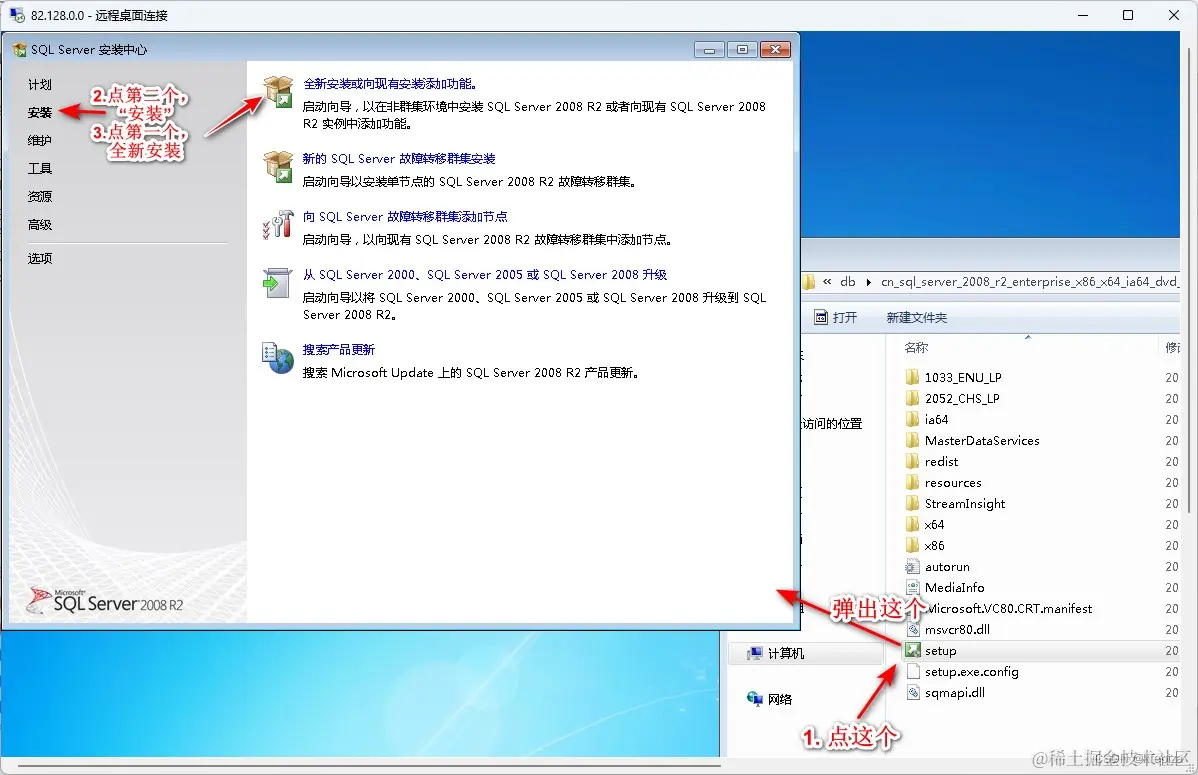Click the resources folder icon
The width and height of the screenshot is (1198, 775).
pyautogui.click(x=912, y=482)
